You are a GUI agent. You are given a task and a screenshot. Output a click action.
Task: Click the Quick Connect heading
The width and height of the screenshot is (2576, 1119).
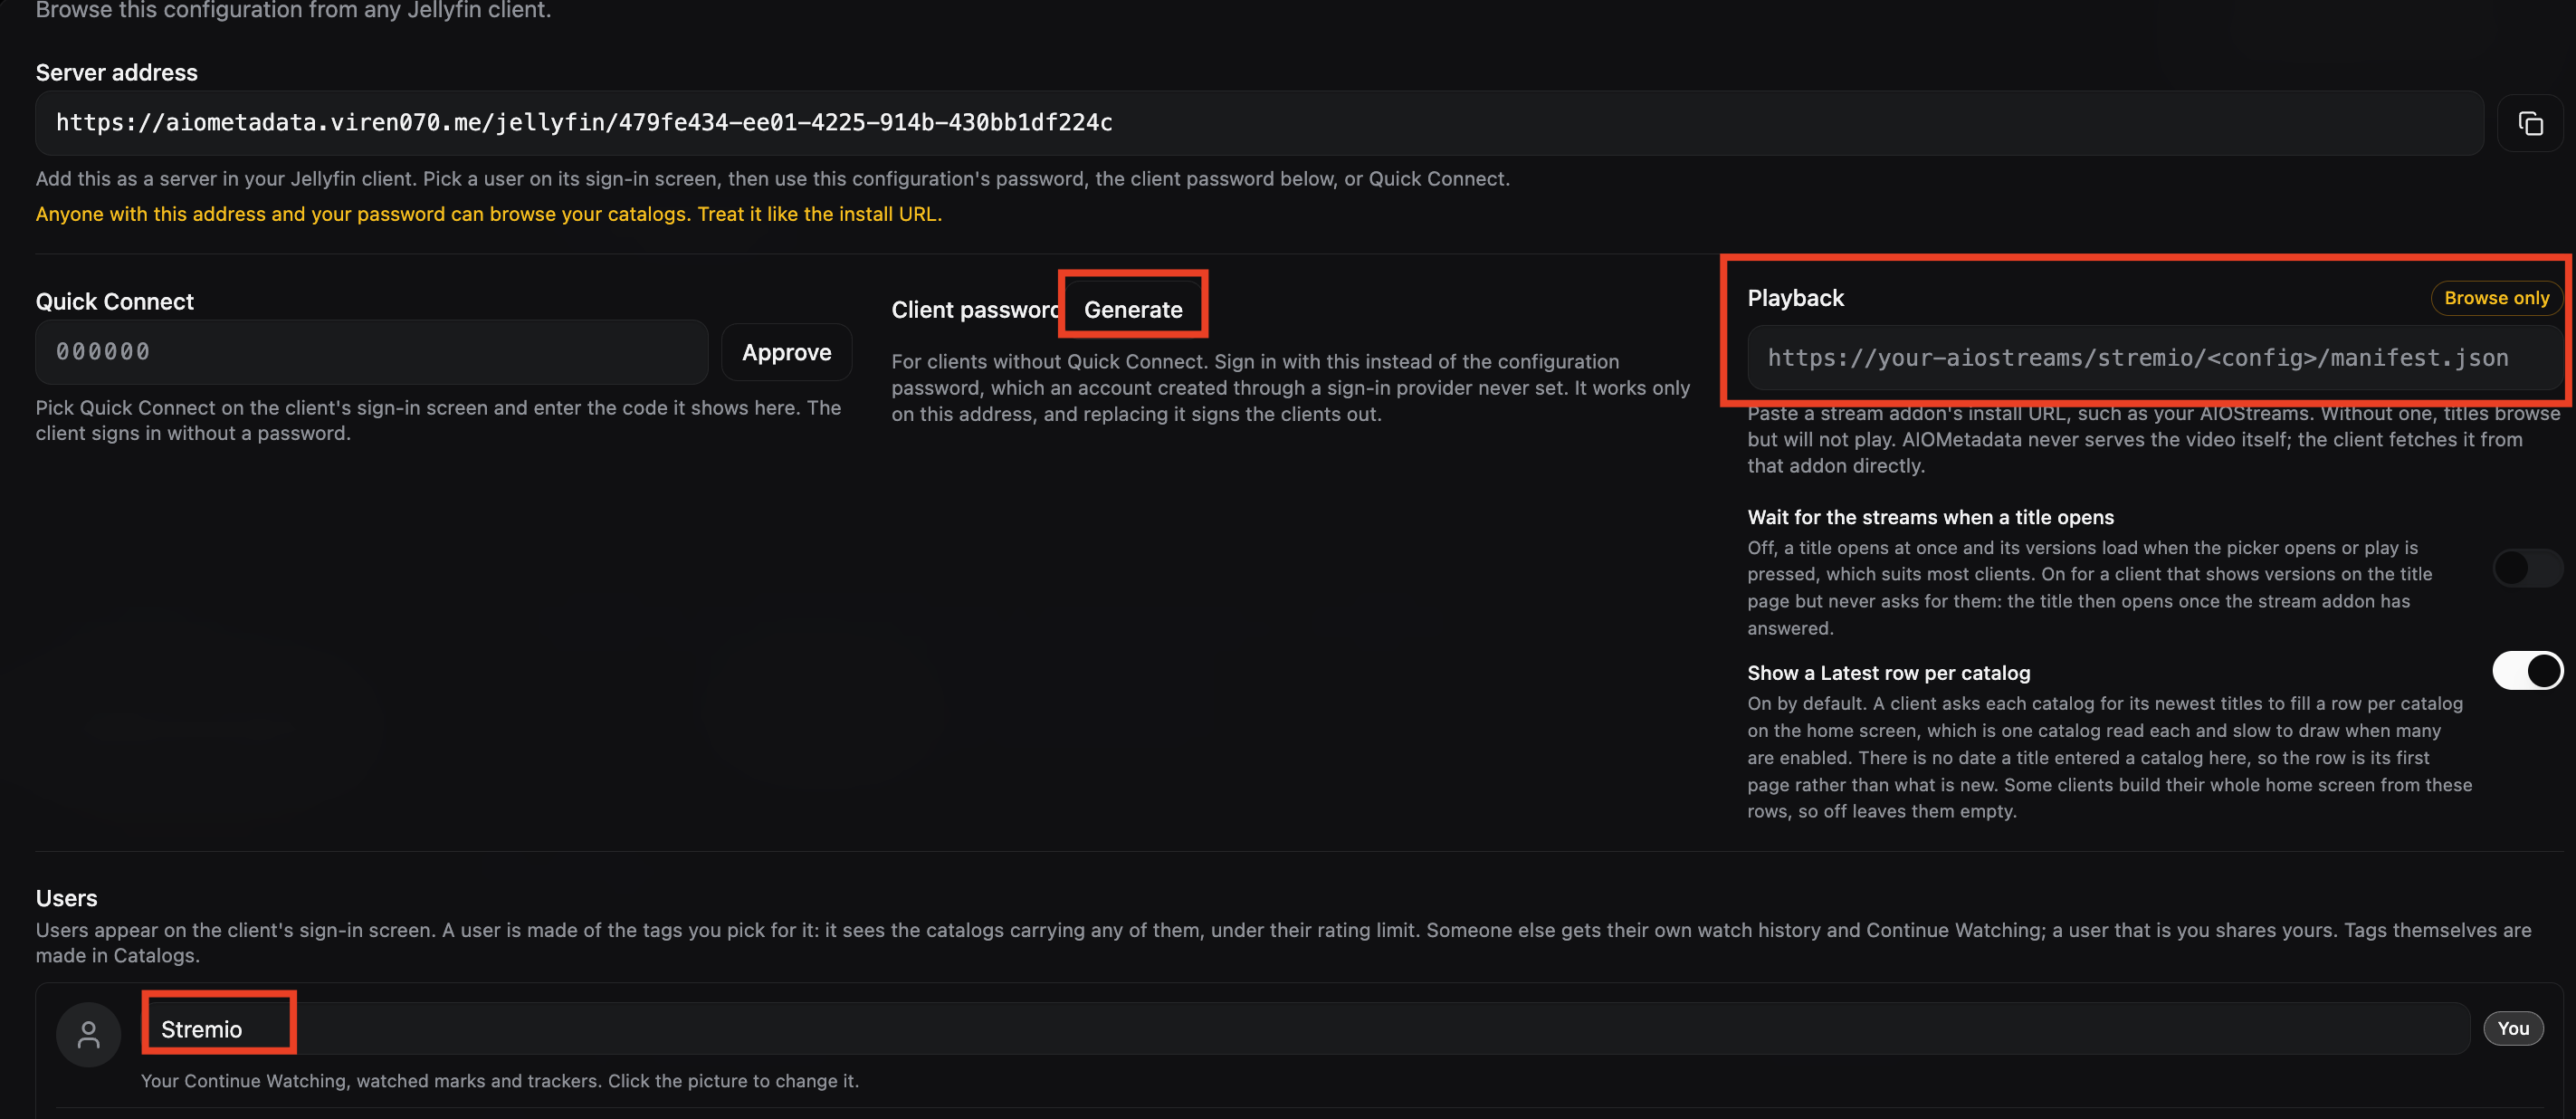pyautogui.click(x=114, y=302)
